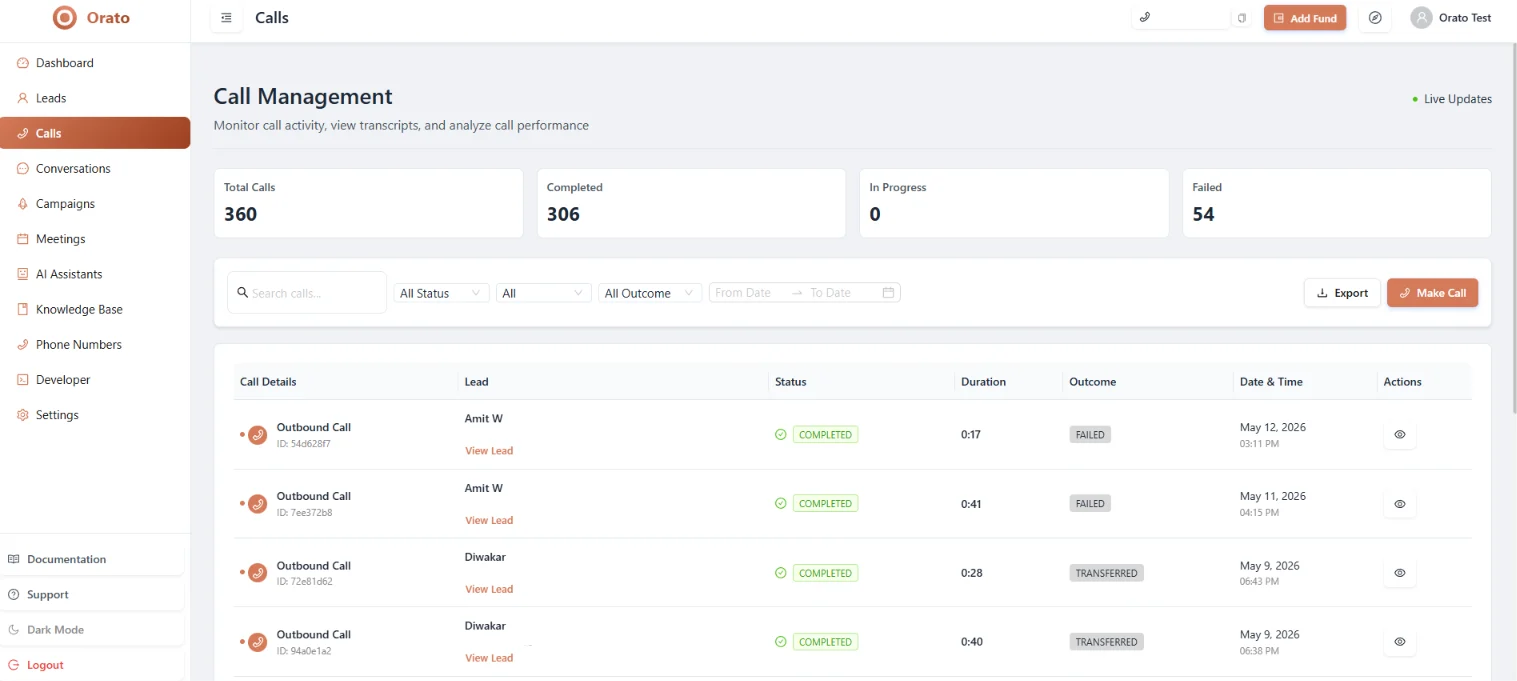Click the Add Fund button
The height and width of the screenshot is (681, 1517).
(x=1305, y=18)
